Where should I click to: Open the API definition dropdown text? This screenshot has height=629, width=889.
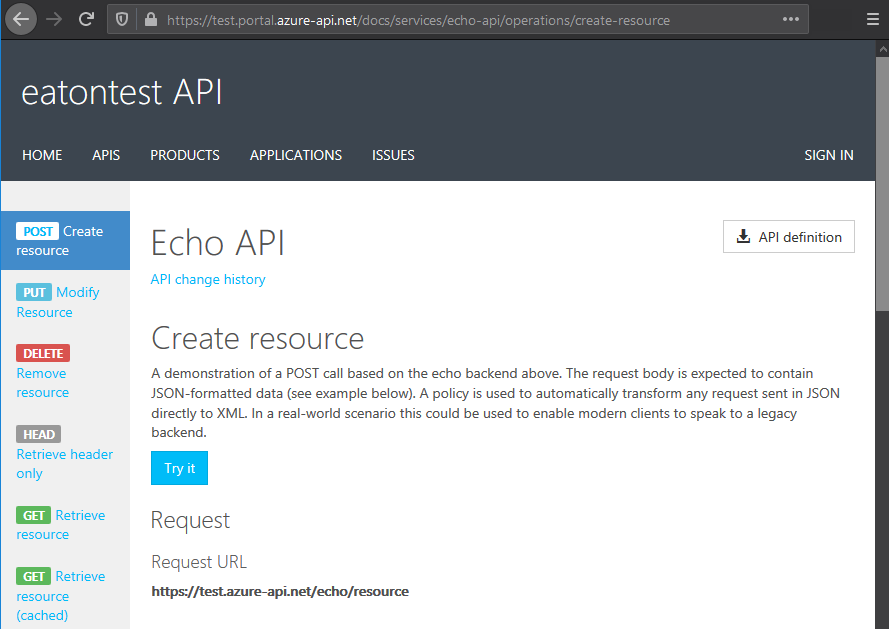pyautogui.click(x=800, y=237)
